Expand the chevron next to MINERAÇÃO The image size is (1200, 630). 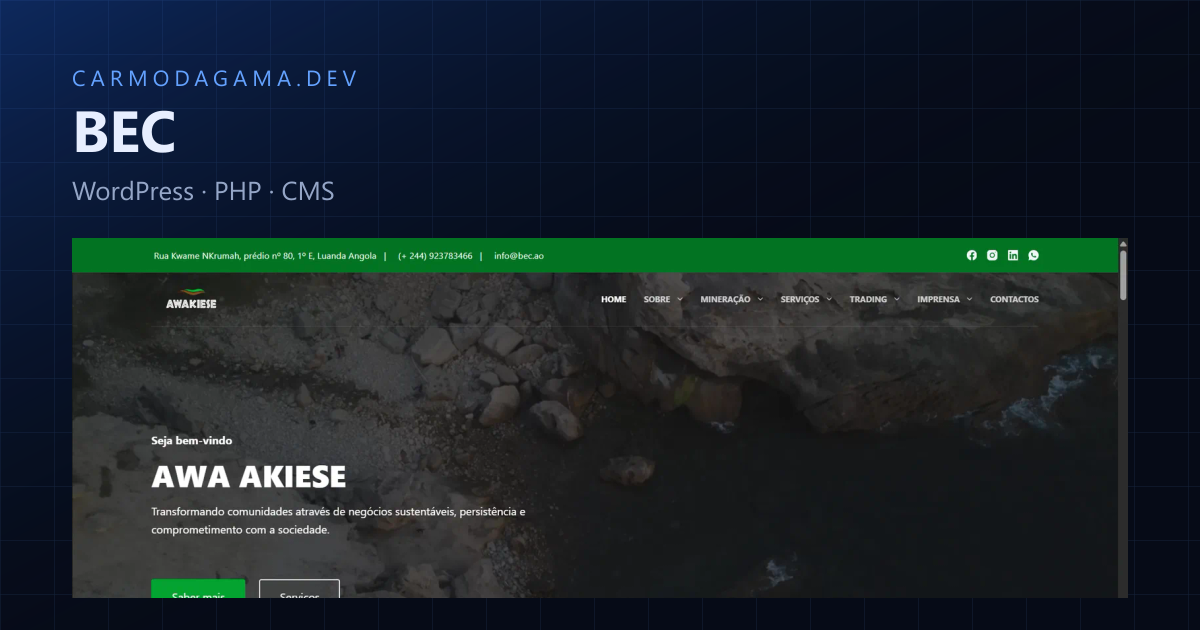click(760, 299)
